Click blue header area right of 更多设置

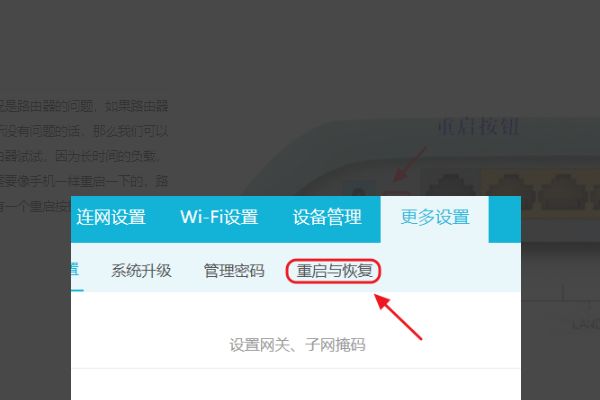pyautogui.click(x=505, y=219)
